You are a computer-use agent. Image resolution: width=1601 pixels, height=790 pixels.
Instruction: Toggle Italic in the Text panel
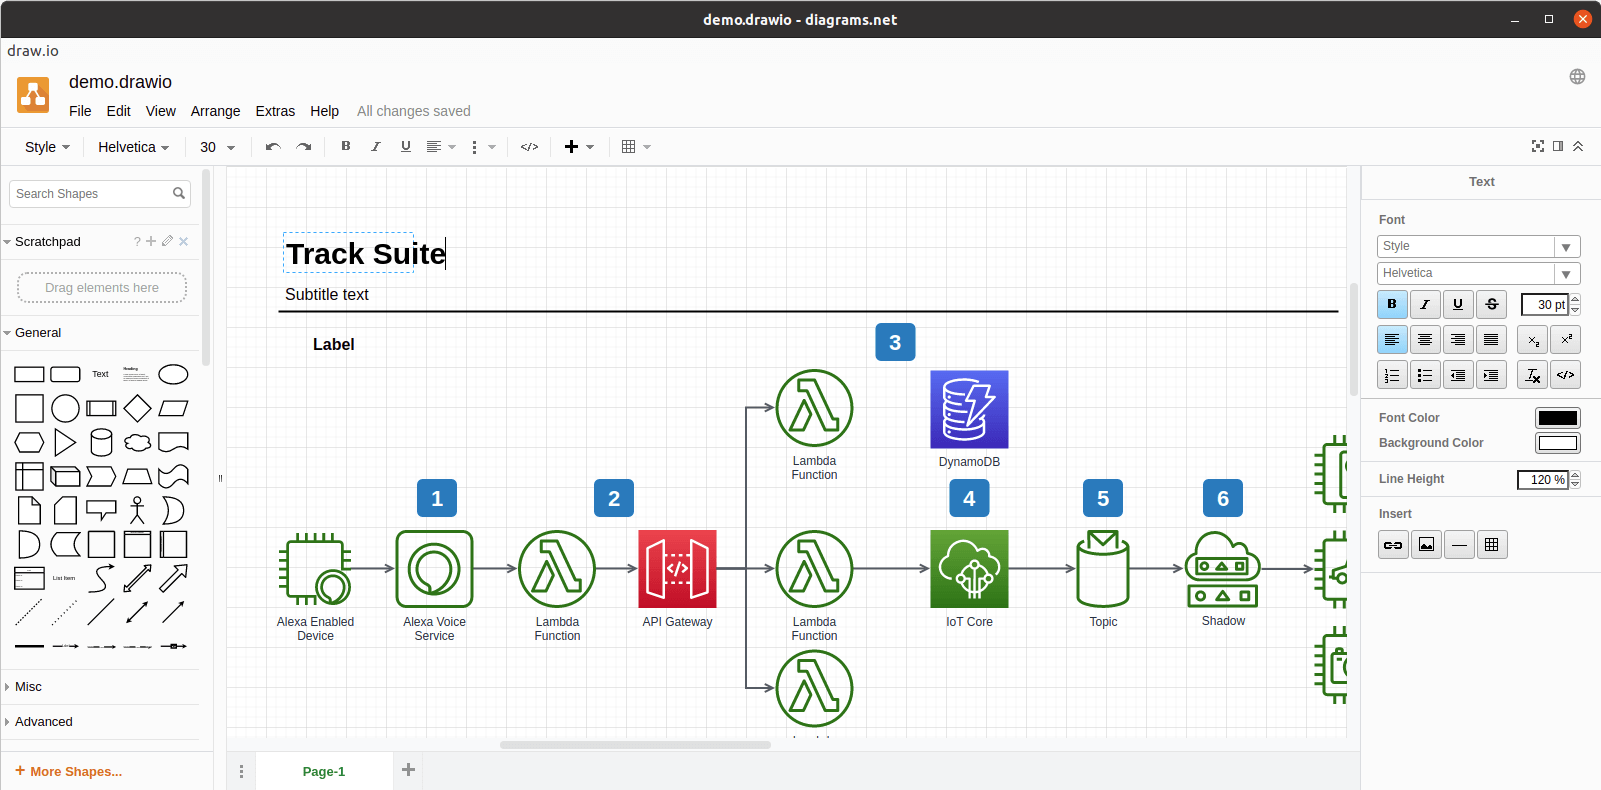click(1425, 304)
